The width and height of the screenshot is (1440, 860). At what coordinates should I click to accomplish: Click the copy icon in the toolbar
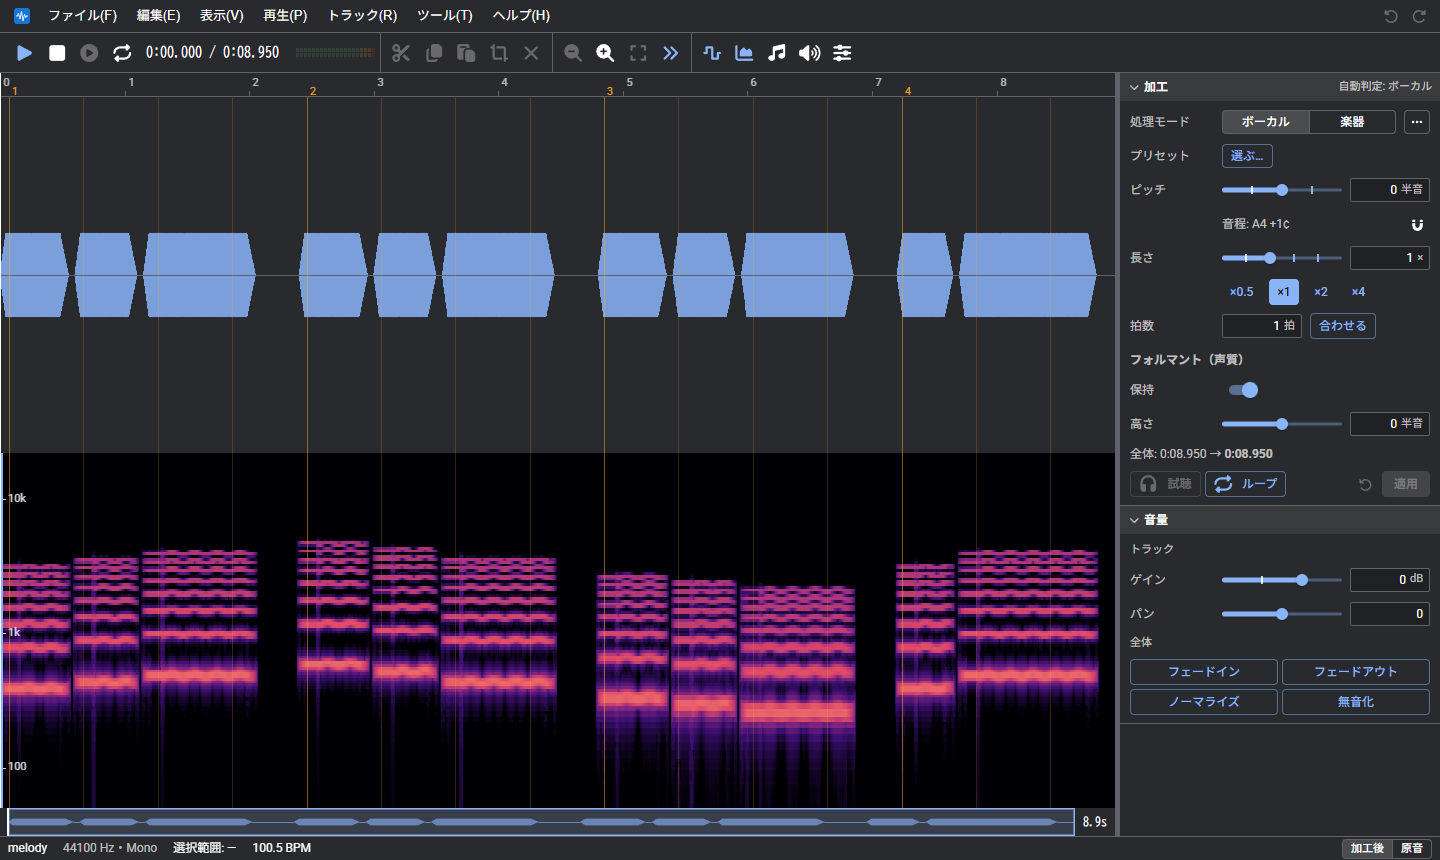point(434,53)
